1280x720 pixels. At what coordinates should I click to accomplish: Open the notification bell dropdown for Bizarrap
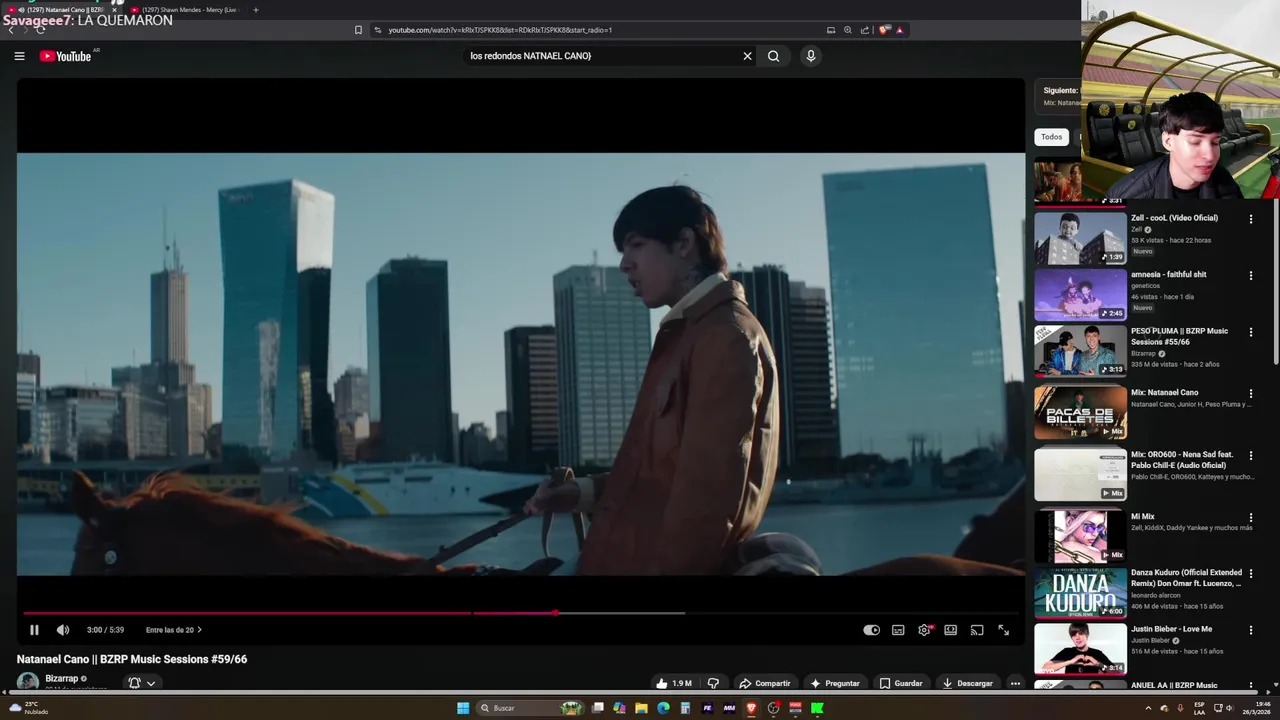(x=141, y=684)
